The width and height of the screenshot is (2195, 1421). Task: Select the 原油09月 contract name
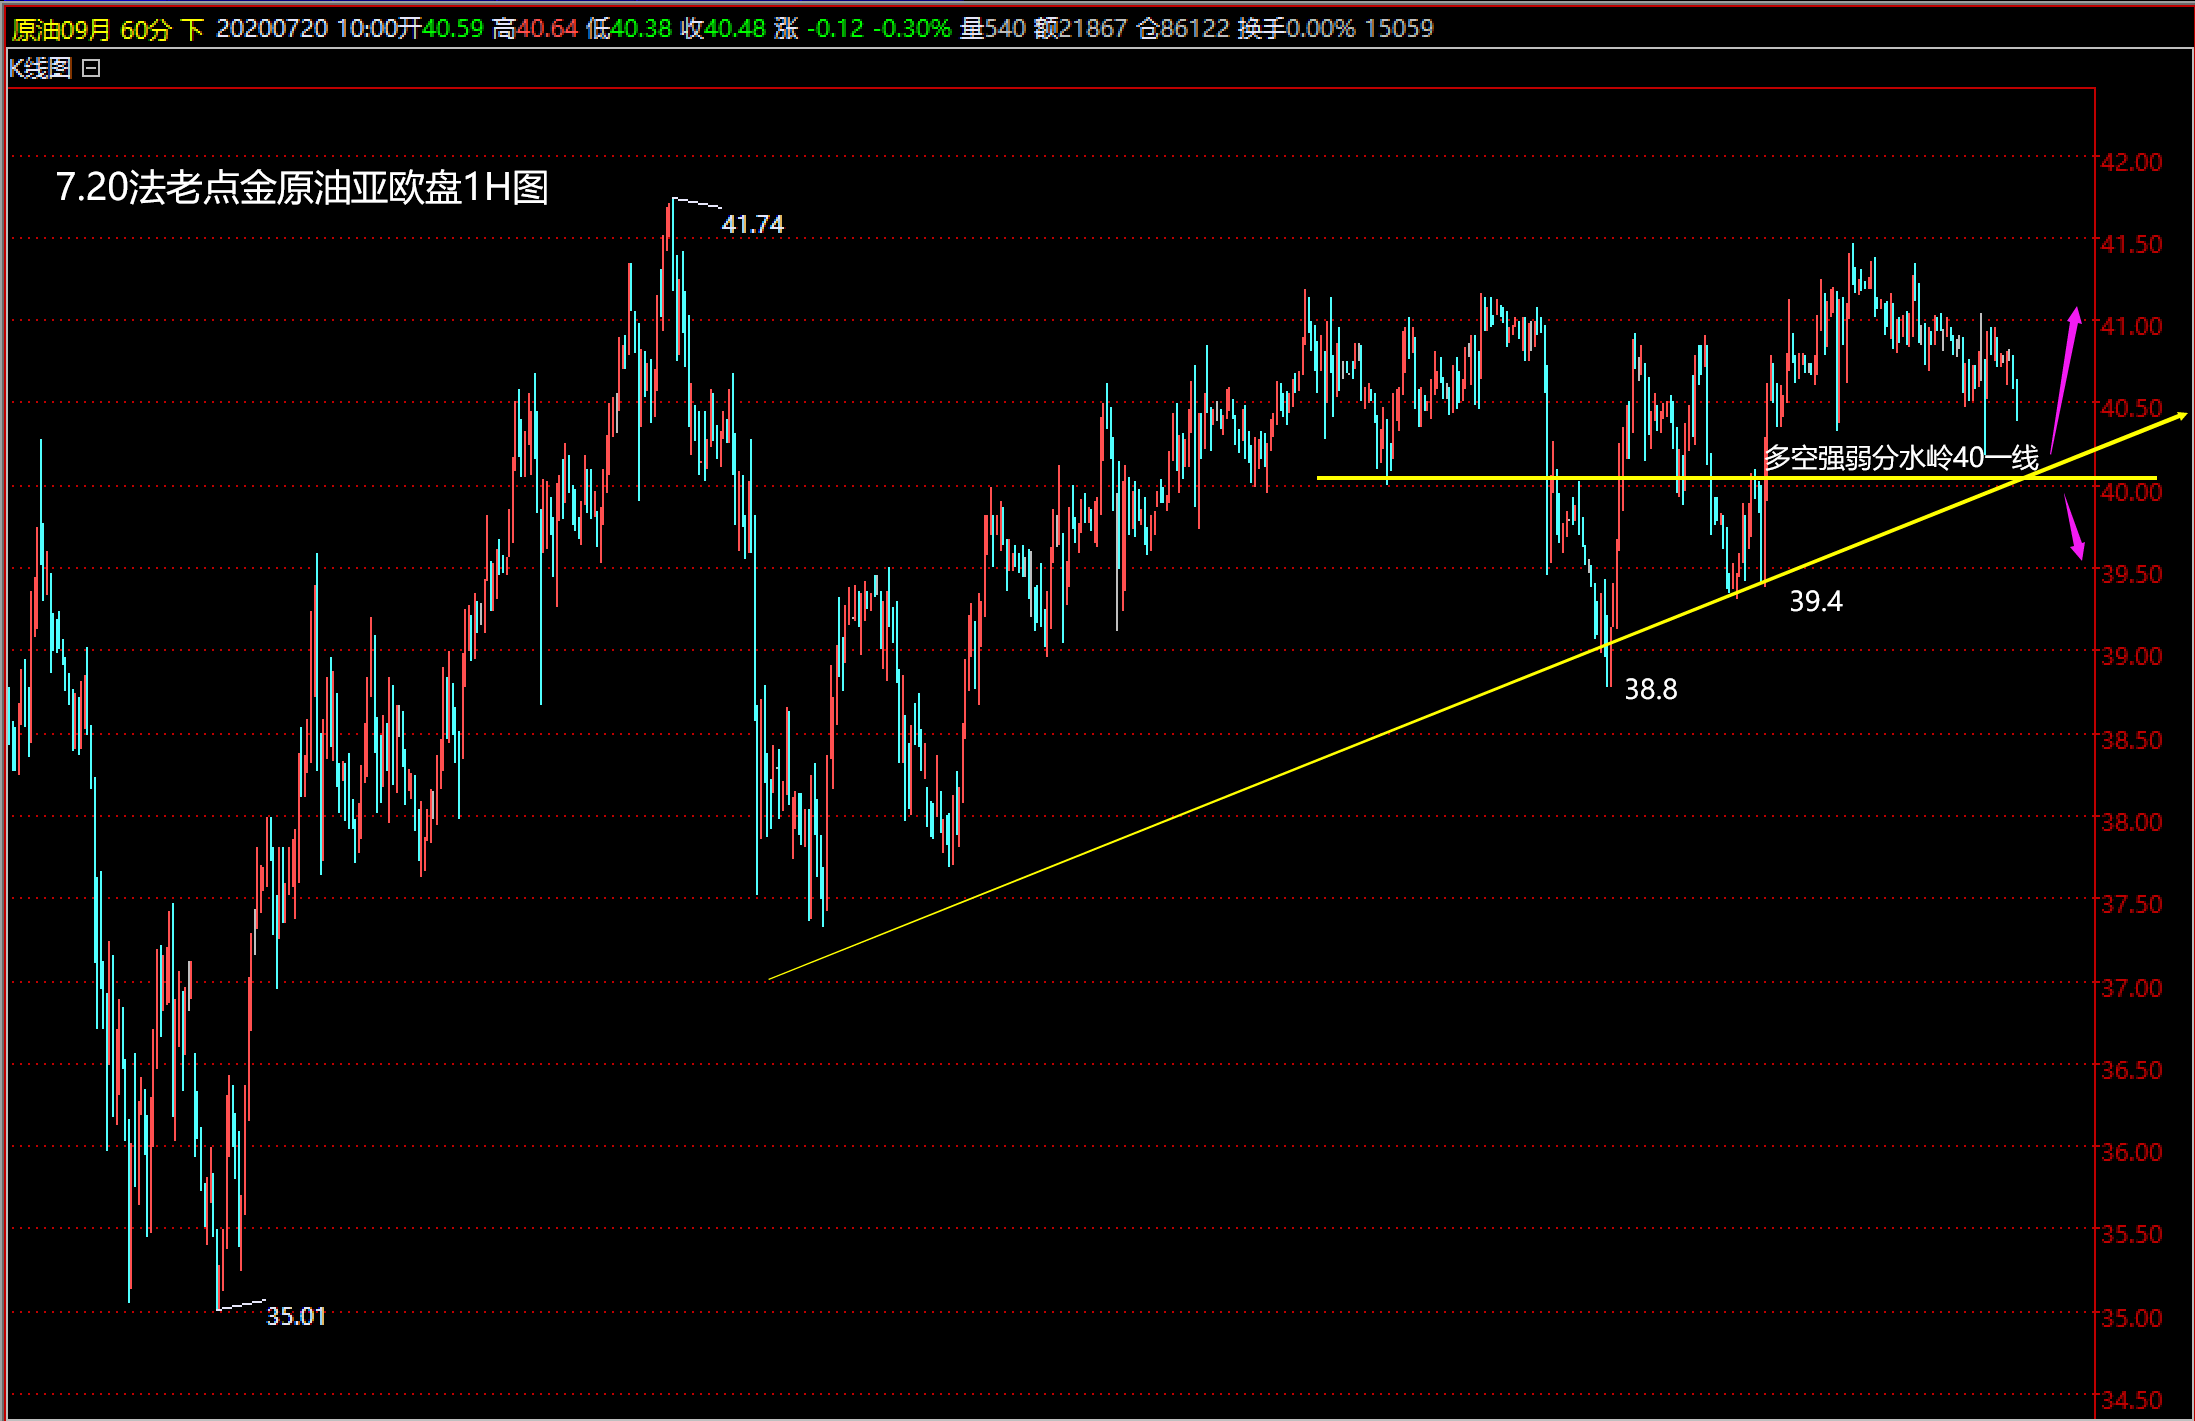[61, 29]
